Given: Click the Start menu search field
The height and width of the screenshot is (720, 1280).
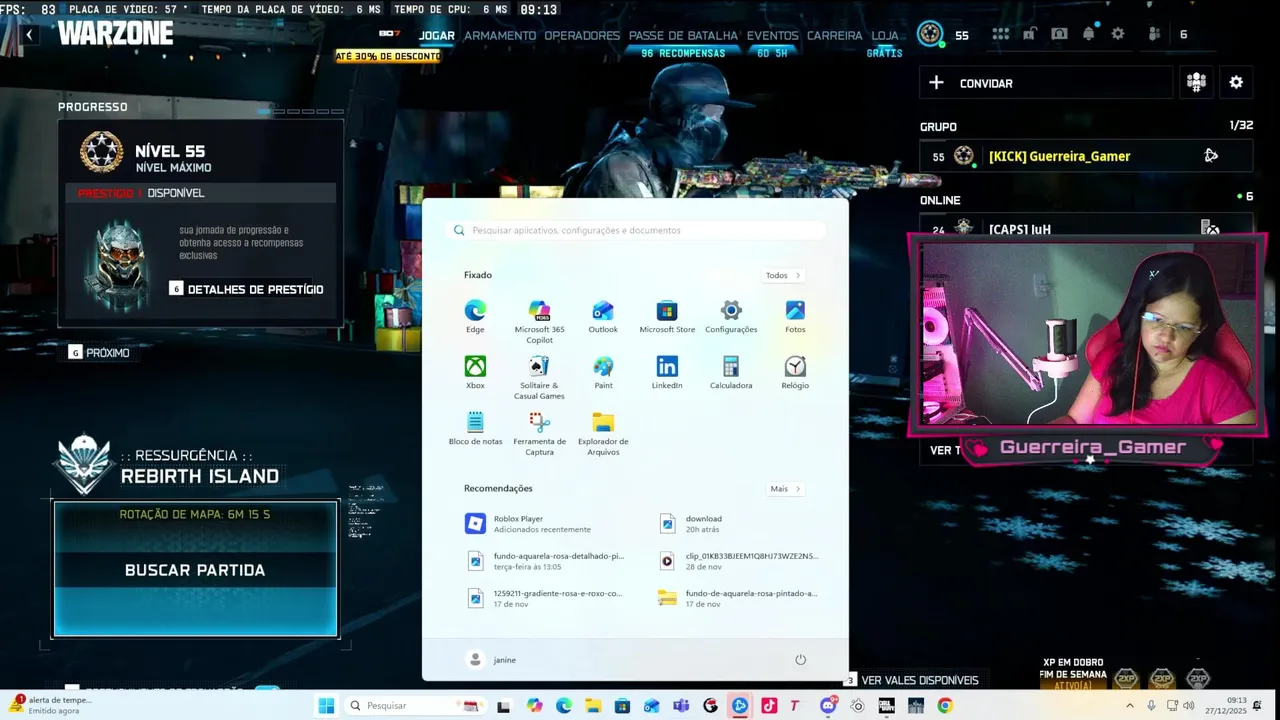Looking at the screenshot, I should point(635,230).
